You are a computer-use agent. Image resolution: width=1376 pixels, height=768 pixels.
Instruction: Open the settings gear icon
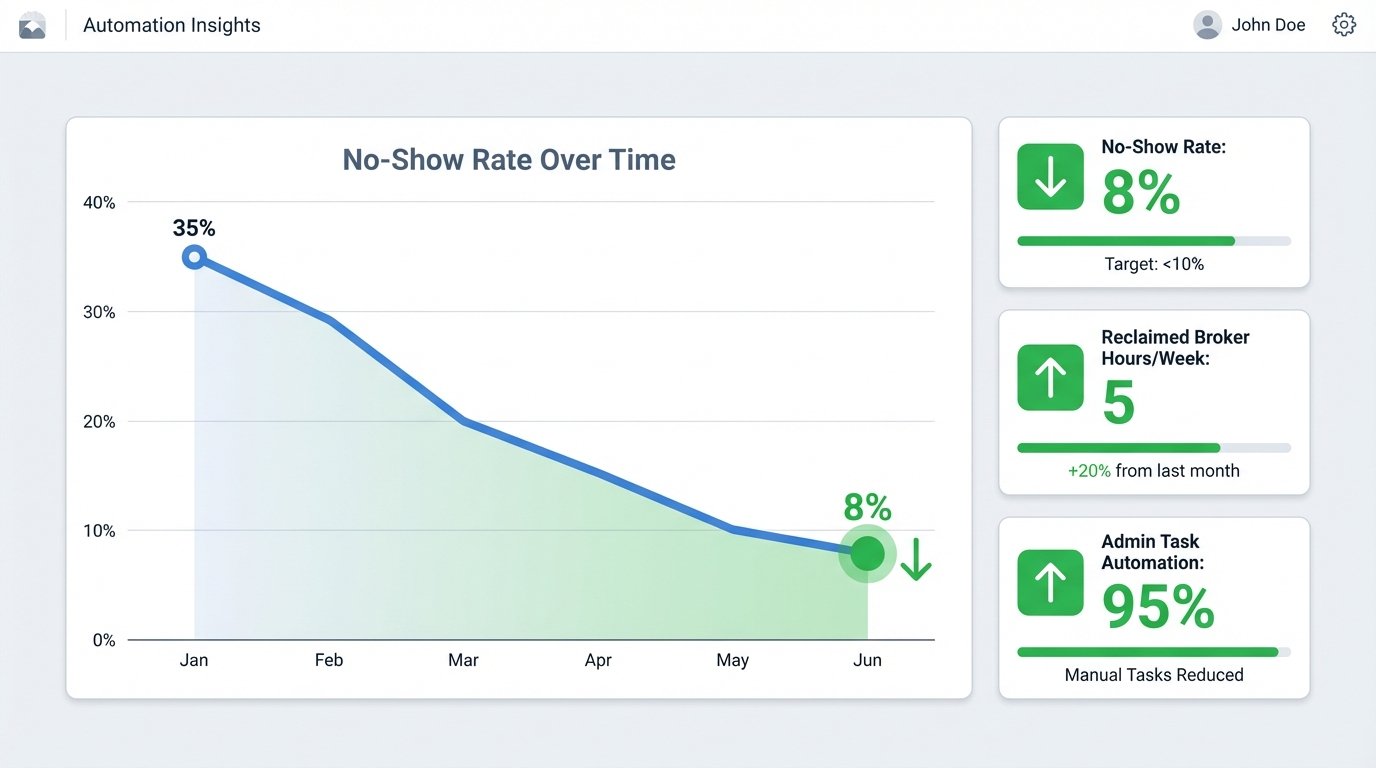pos(1344,24)
